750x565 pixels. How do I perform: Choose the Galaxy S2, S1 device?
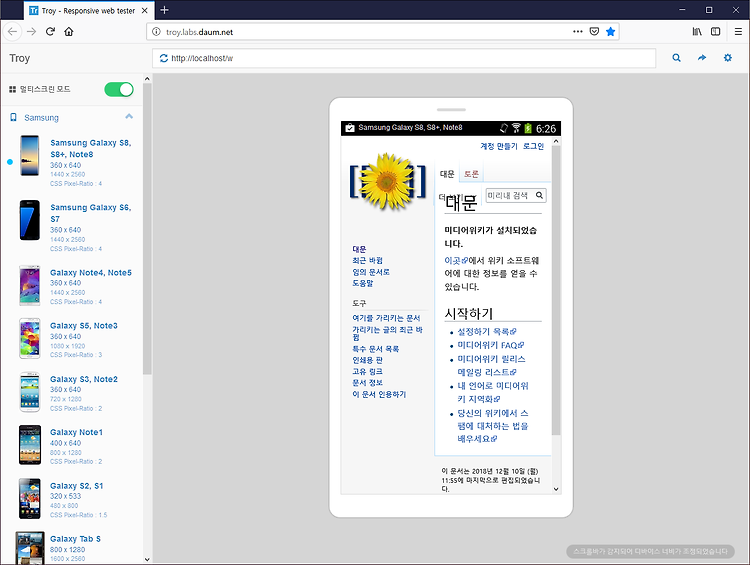(x=77, y=486)
